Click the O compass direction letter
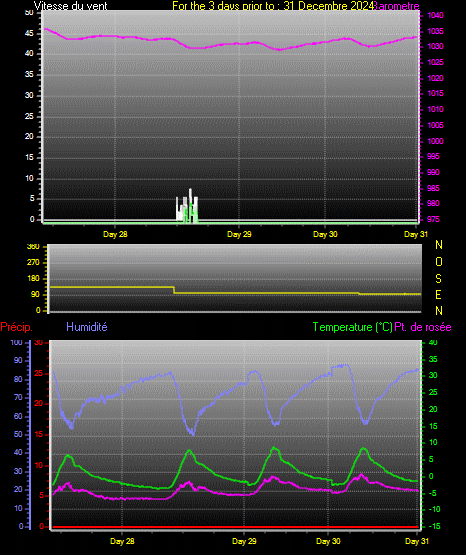466x555 pixels. (x=439, y=262)
